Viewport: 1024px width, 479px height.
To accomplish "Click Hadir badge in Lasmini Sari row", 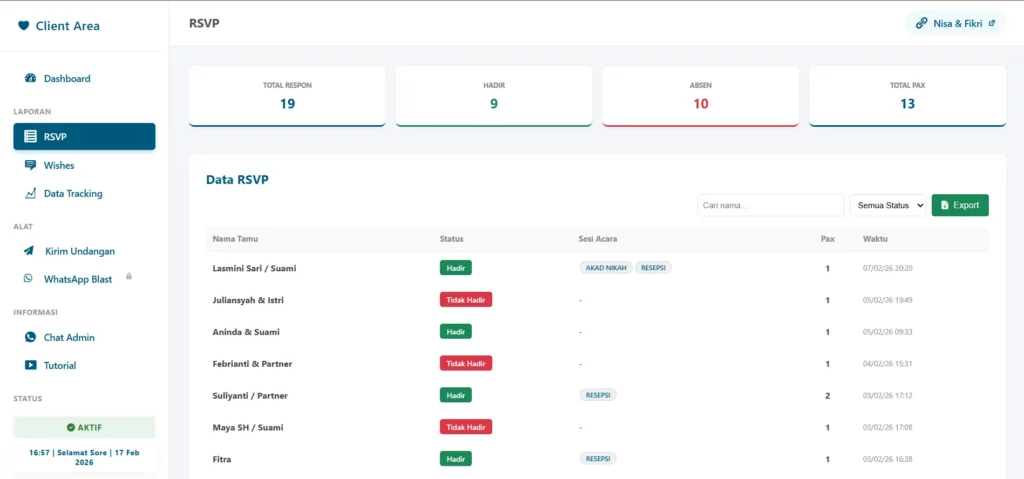I will pos(456,267).
